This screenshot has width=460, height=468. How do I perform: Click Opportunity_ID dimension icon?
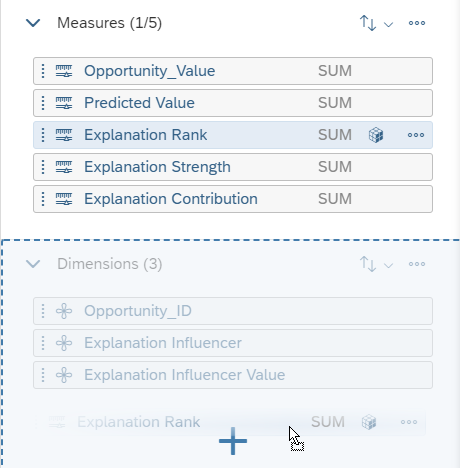point(64,311)
